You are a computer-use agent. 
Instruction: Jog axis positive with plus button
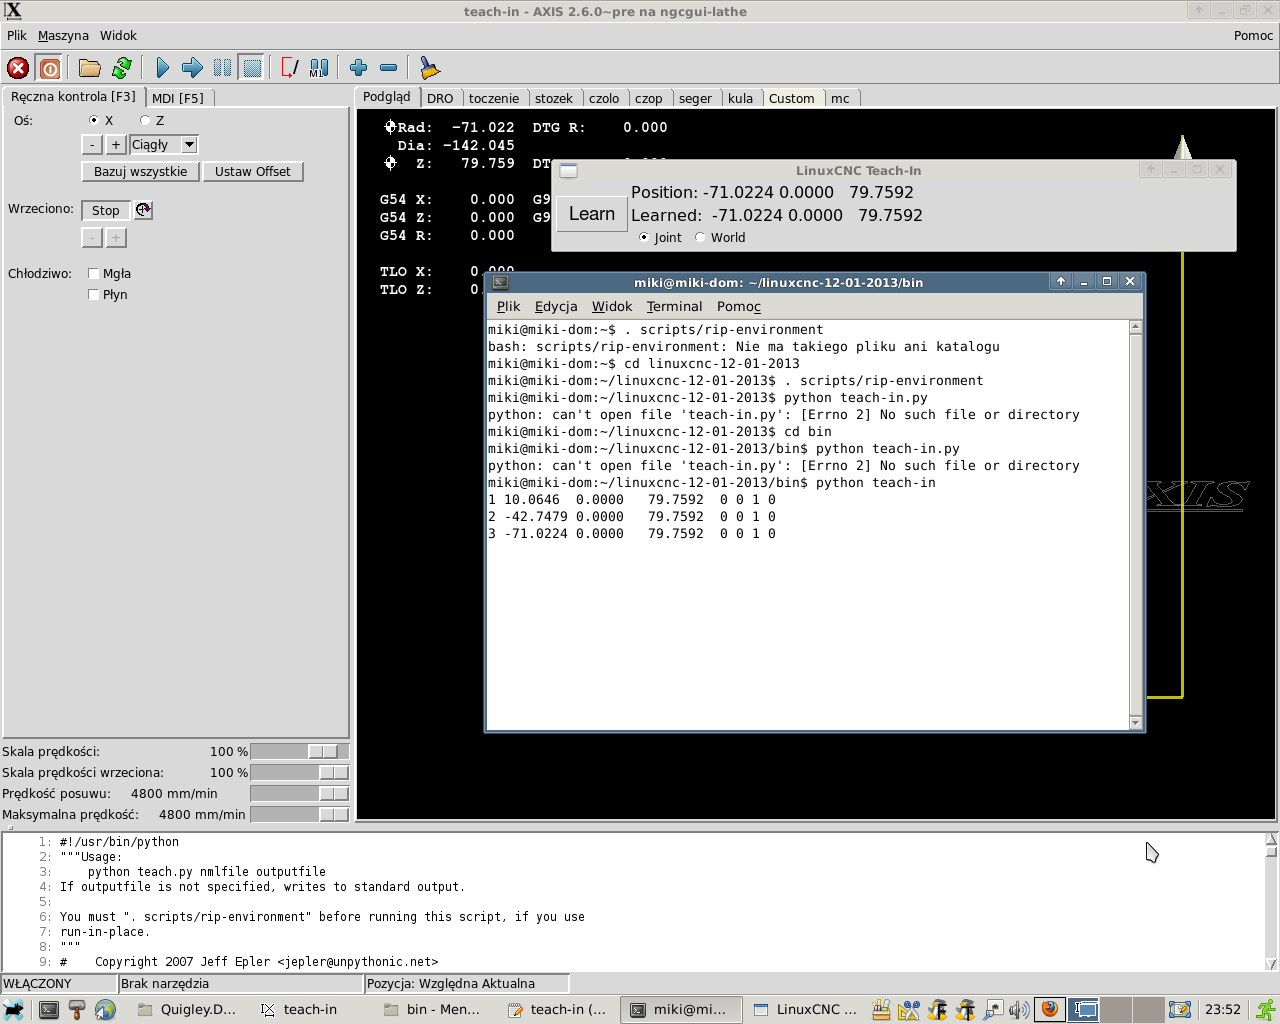click(x=116, y=145)
